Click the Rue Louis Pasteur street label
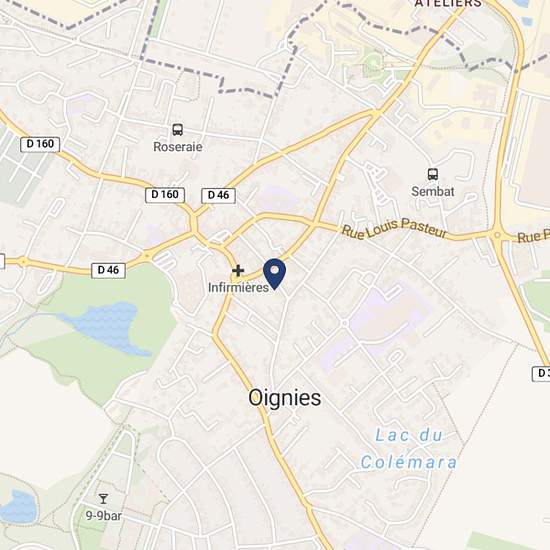The image size is (550, 550). [394, 229]
